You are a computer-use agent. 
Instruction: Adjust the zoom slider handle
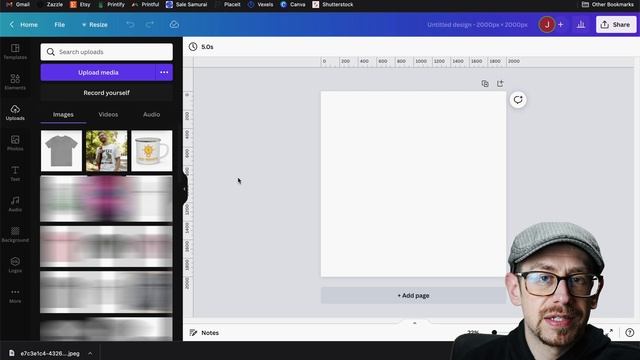[494, 333]
